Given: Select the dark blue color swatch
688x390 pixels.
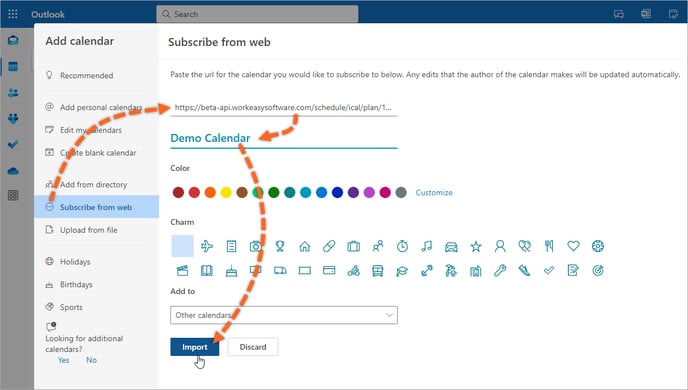Looking at the screenshot, I should click(x=337, y=192).
